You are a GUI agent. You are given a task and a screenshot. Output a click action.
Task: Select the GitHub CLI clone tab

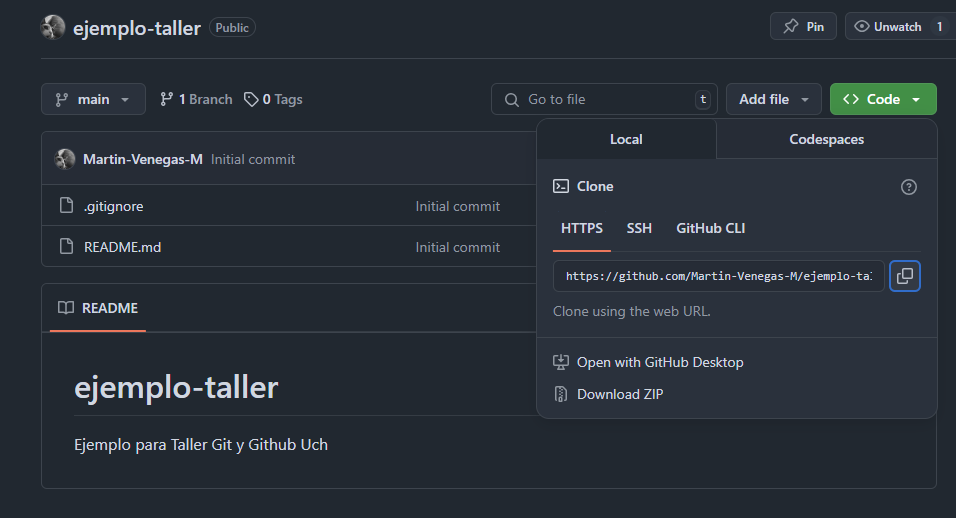[710, 229]
